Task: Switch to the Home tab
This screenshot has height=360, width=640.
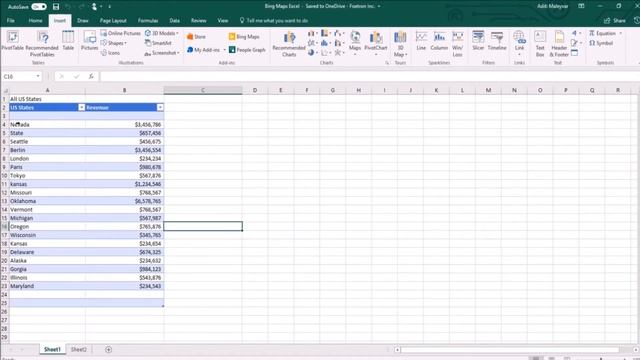Action: (x=35, y=20)
